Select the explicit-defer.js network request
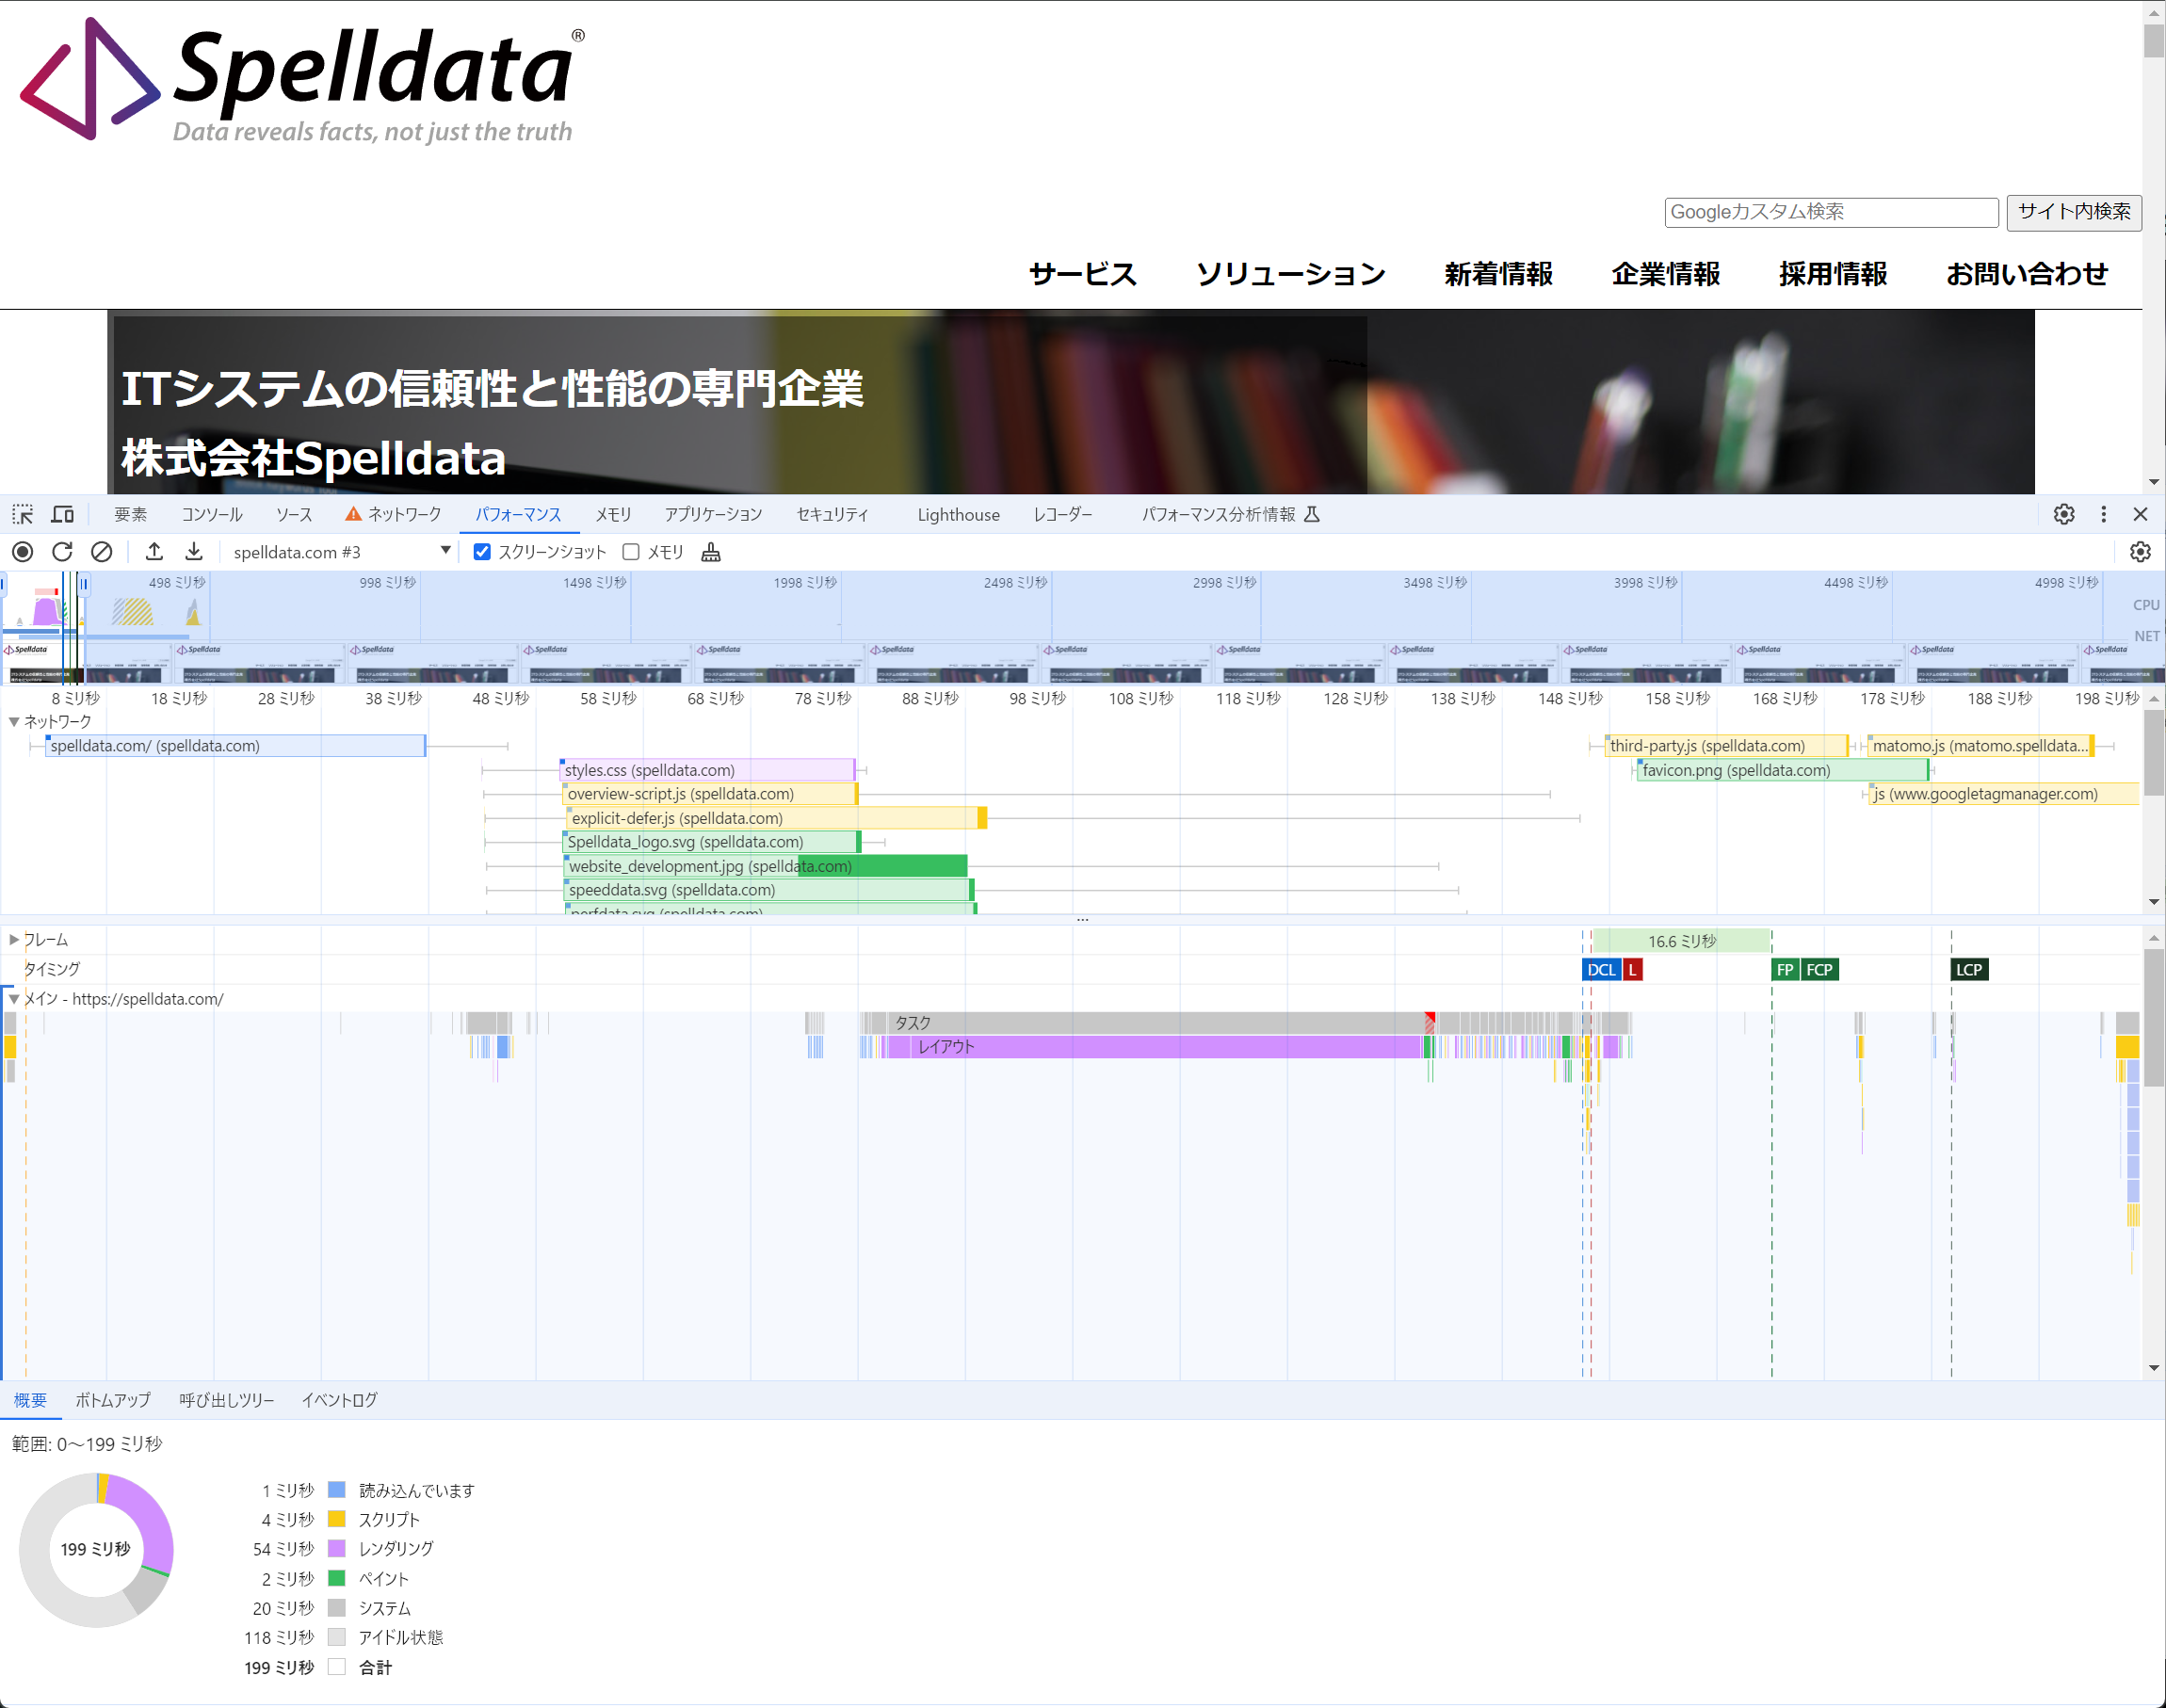The width and height of the screenshot is (2166, 1708). pos(776,818)
